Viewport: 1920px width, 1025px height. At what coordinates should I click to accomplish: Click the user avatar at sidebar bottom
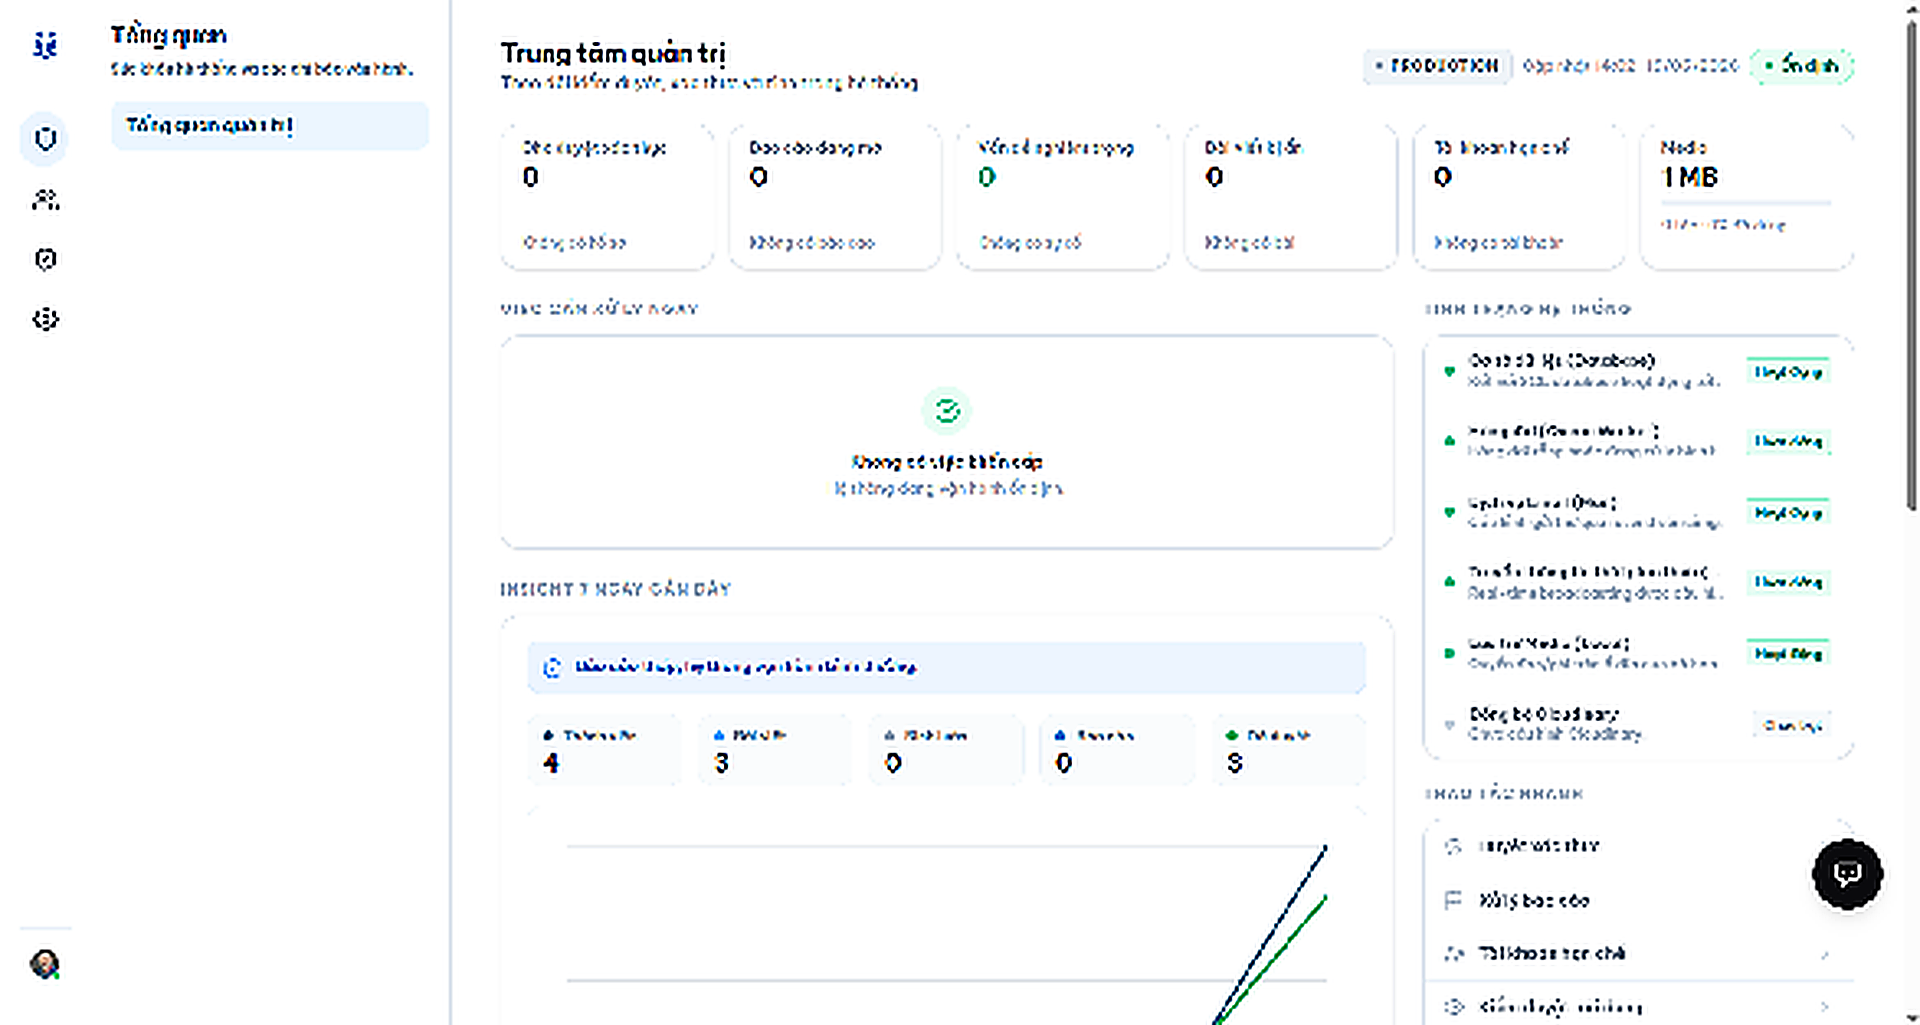click(x=44, y=964)
